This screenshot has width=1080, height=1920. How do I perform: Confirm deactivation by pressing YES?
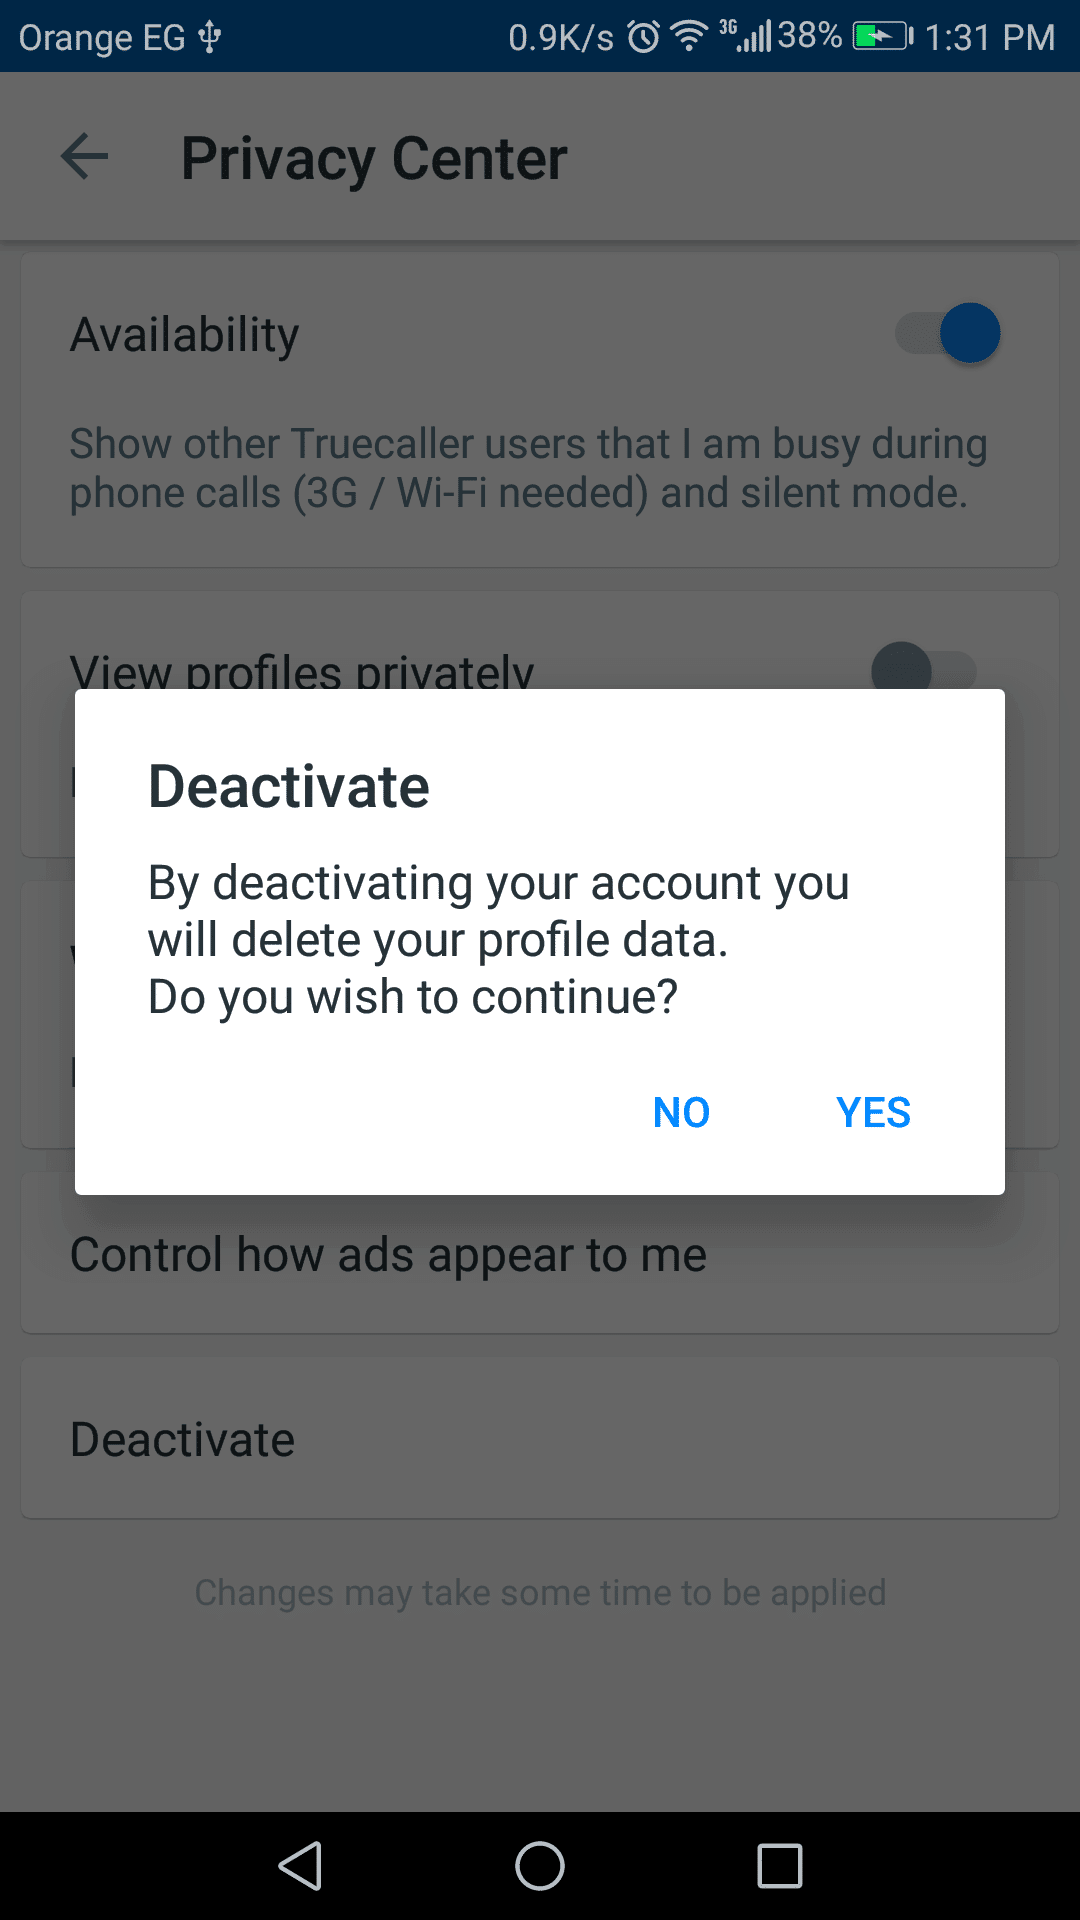(873, 1113)
